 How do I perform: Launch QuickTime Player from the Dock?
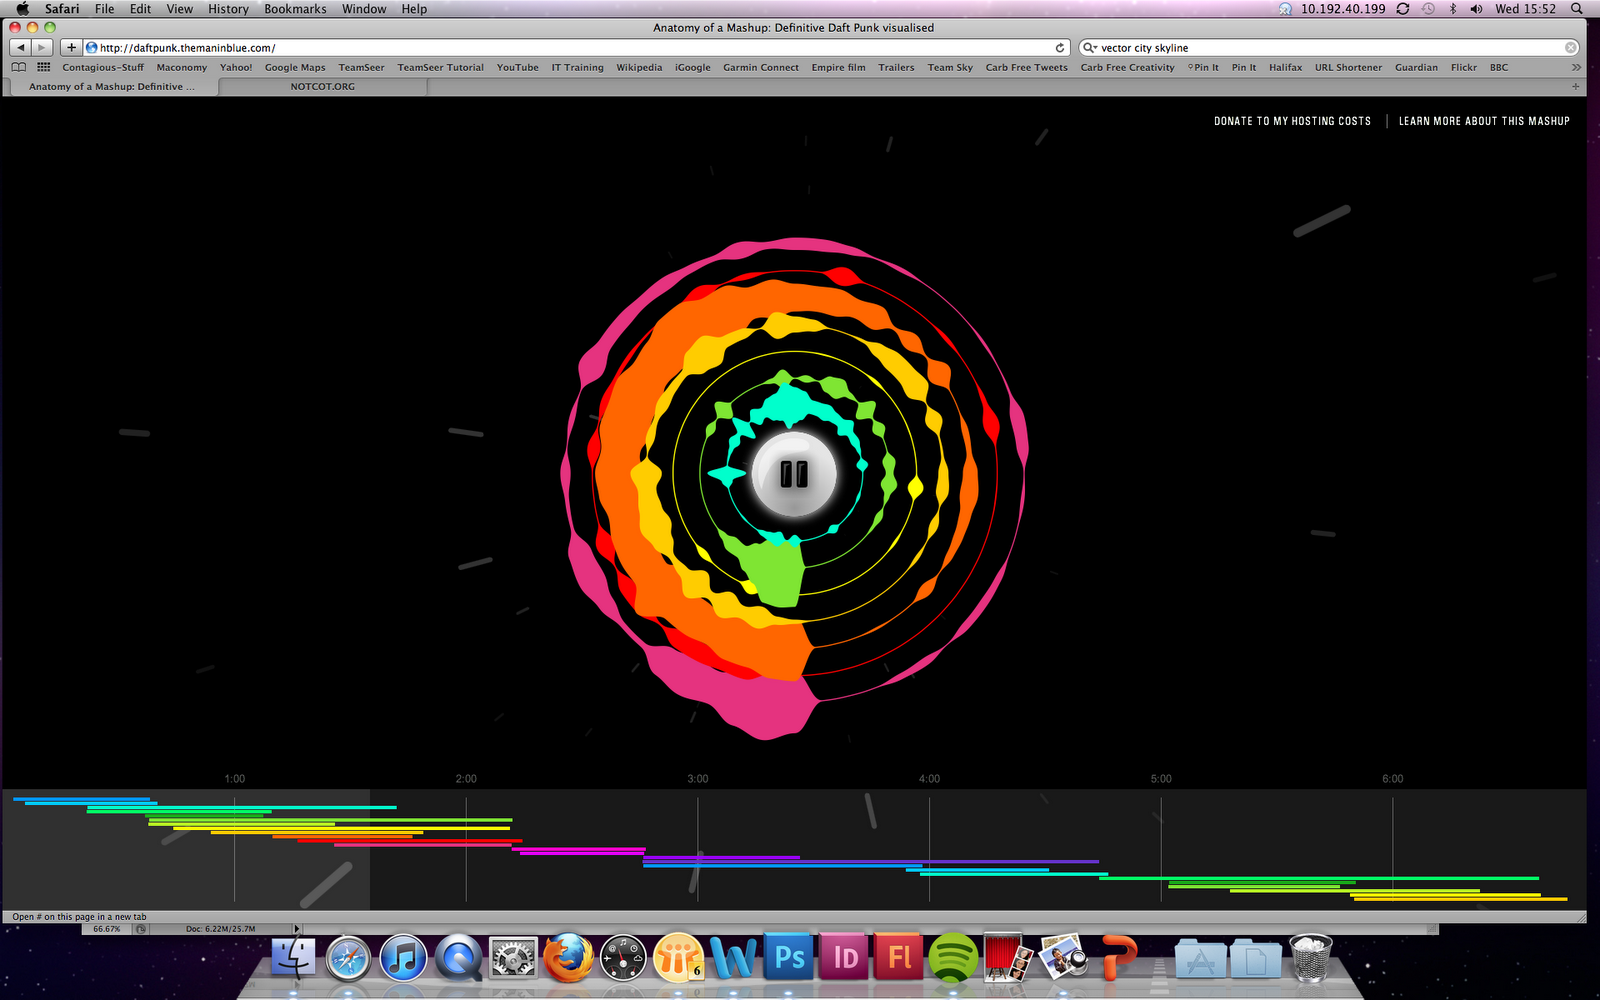coord(458,958)
